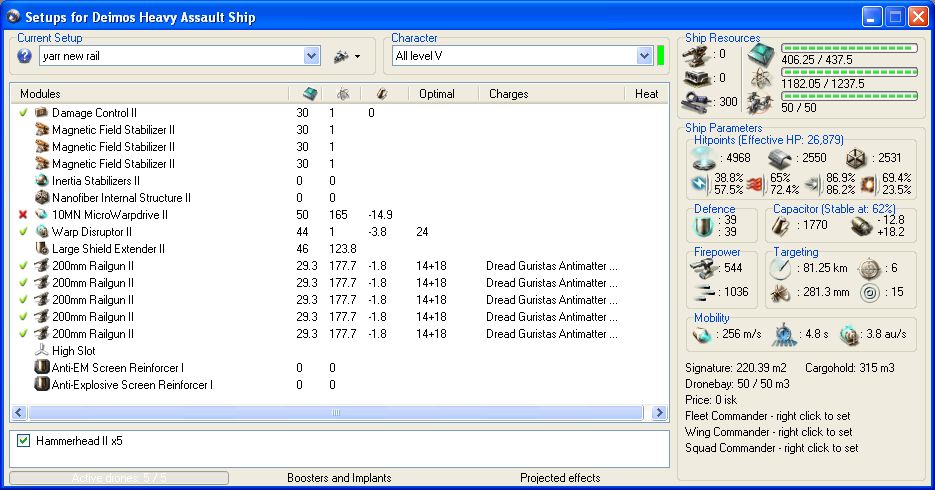Uncheck the Hammerhead II x5 drone checkbox
The image size is (935, 490).
tap(24, 440)
